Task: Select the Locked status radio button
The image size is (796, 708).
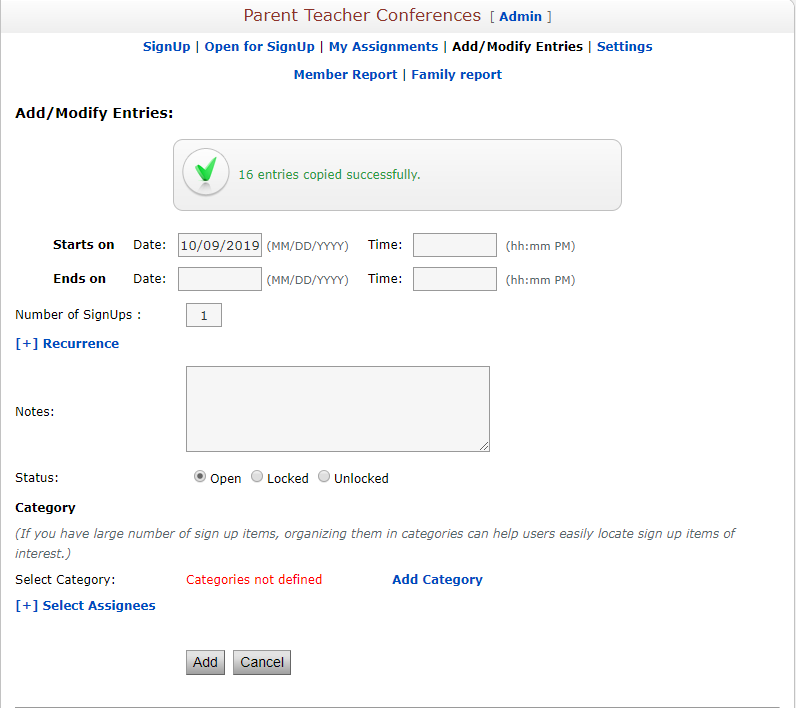Action: pyautogui.click(x=257, y=477)
